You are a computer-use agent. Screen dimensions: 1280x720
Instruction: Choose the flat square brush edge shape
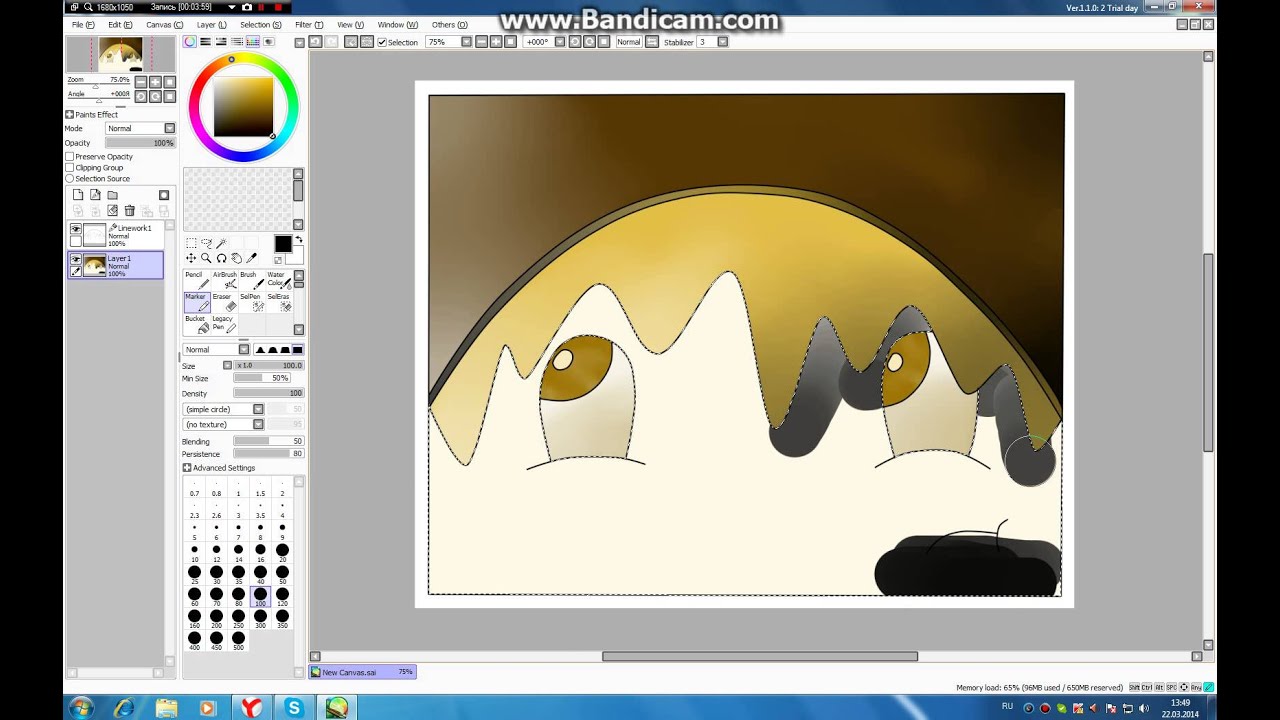(297, 350)
